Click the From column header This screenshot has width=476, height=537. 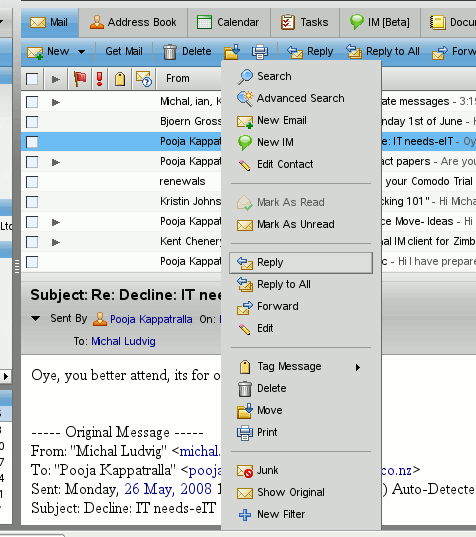point(177,79)
